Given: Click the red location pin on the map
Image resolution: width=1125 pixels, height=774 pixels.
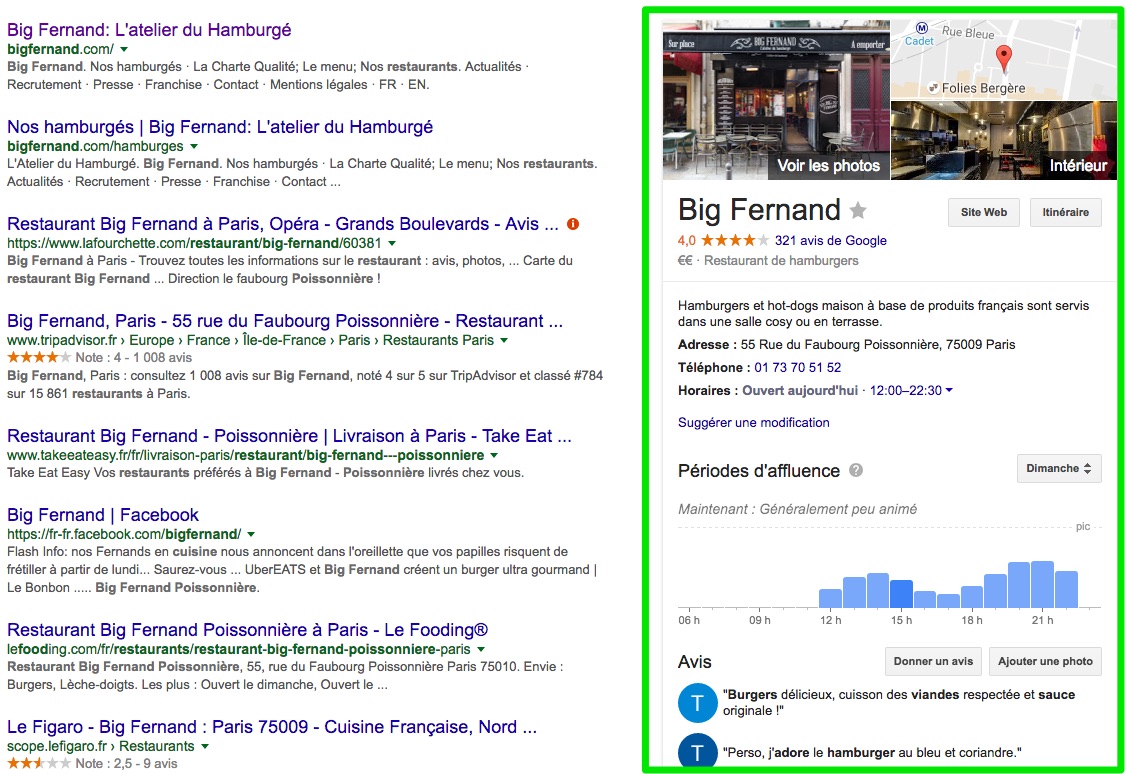Looking at the screenshot, I should point(1004,57).
